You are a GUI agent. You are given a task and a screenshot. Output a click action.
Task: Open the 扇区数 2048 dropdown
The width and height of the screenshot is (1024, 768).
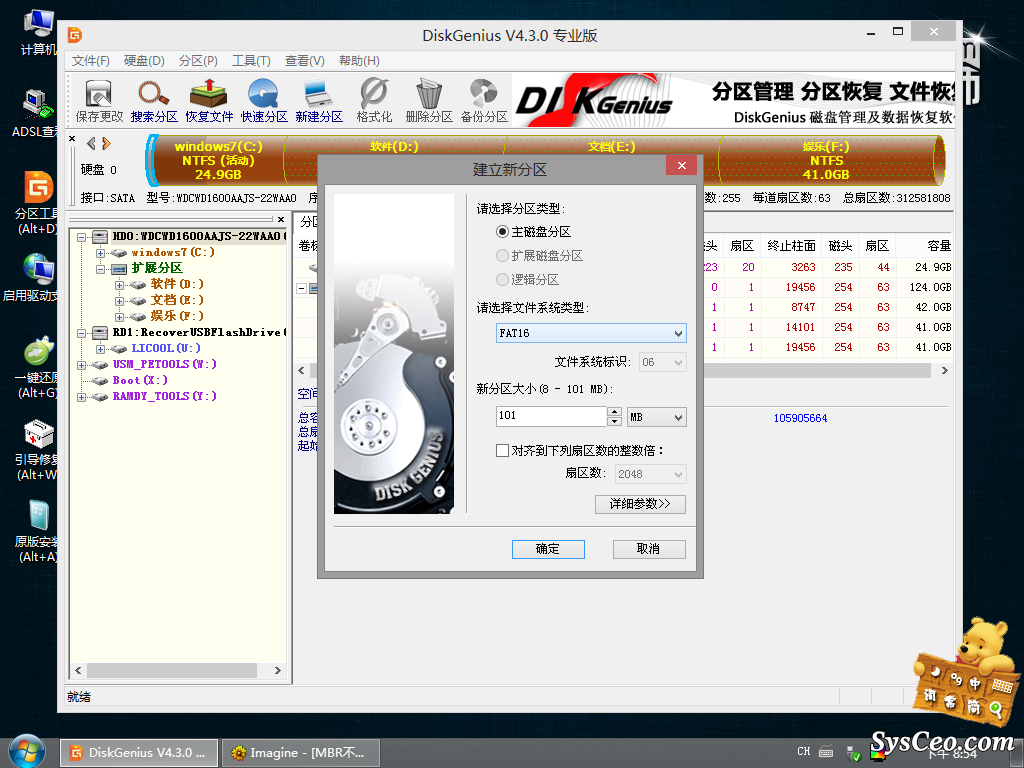(650, 474)
